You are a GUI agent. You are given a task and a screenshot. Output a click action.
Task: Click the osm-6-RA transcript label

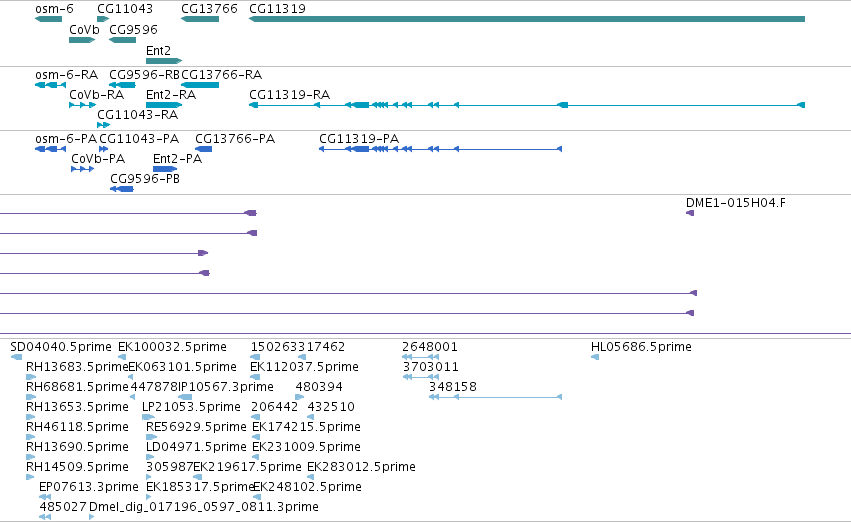67,74
